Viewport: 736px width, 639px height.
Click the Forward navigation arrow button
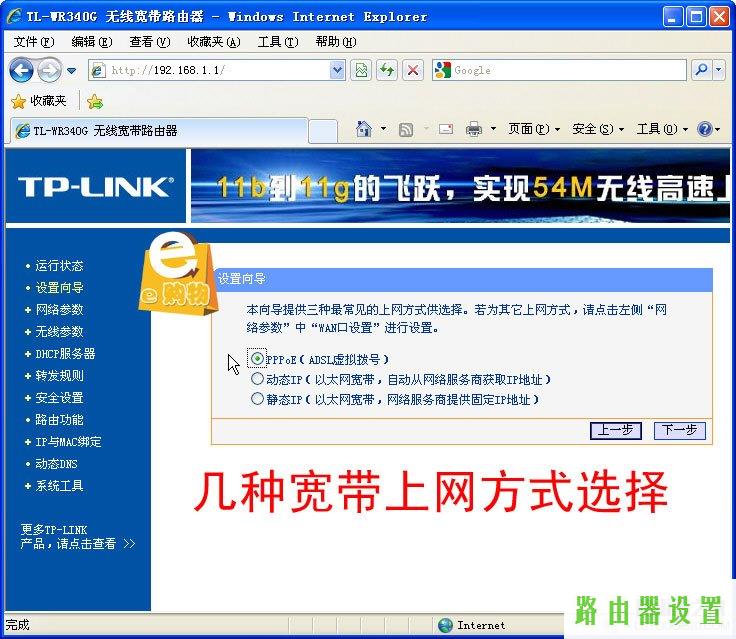[x=49, y=70]
